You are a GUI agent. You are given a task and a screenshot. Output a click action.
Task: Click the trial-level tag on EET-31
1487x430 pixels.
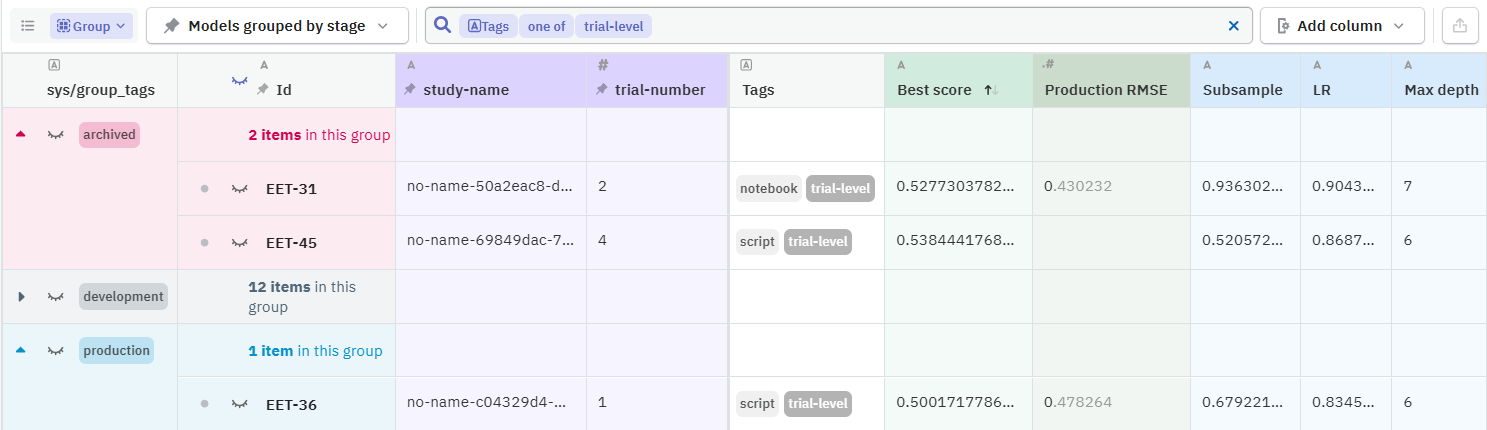[x=840, y=188]
